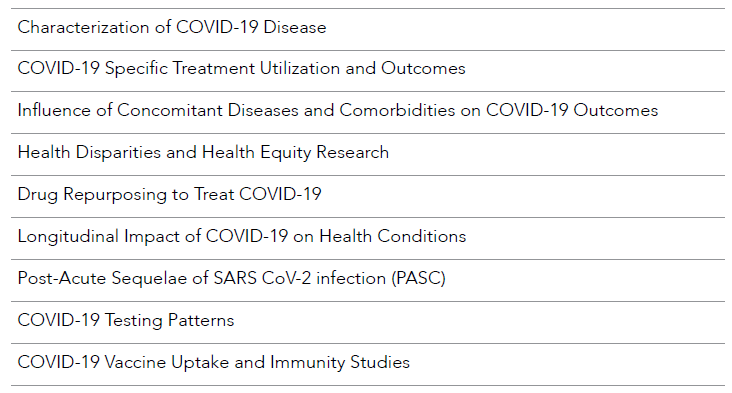732x393 pixels.
Task: Click 'Concomitant Diseases' in third row
Action: point(207,110)
